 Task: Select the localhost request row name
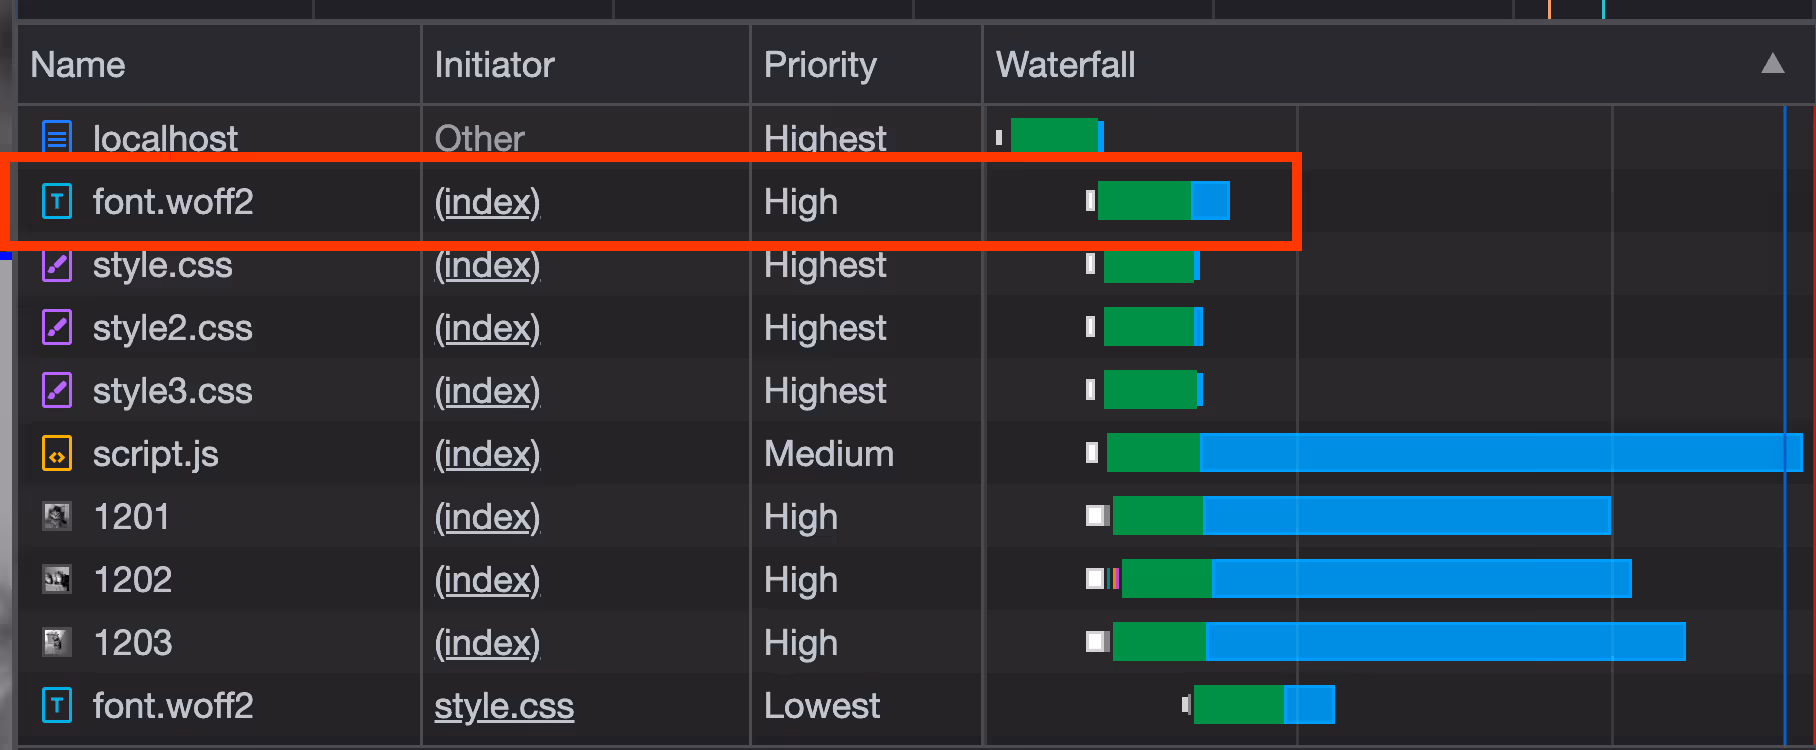pos(165,138)
